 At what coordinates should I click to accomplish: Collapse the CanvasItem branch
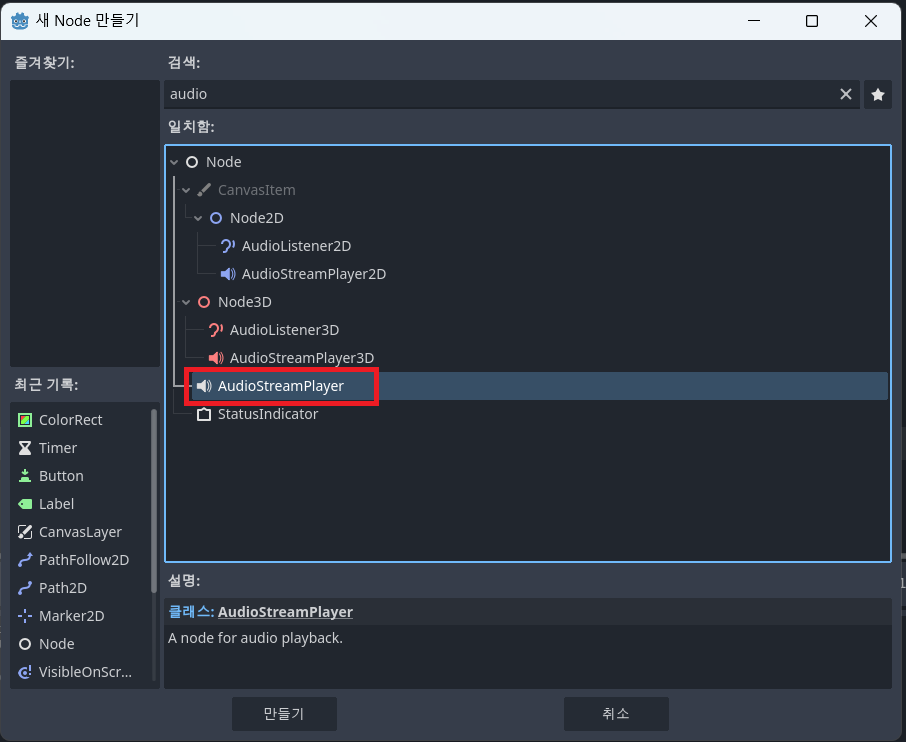(186, 190)
